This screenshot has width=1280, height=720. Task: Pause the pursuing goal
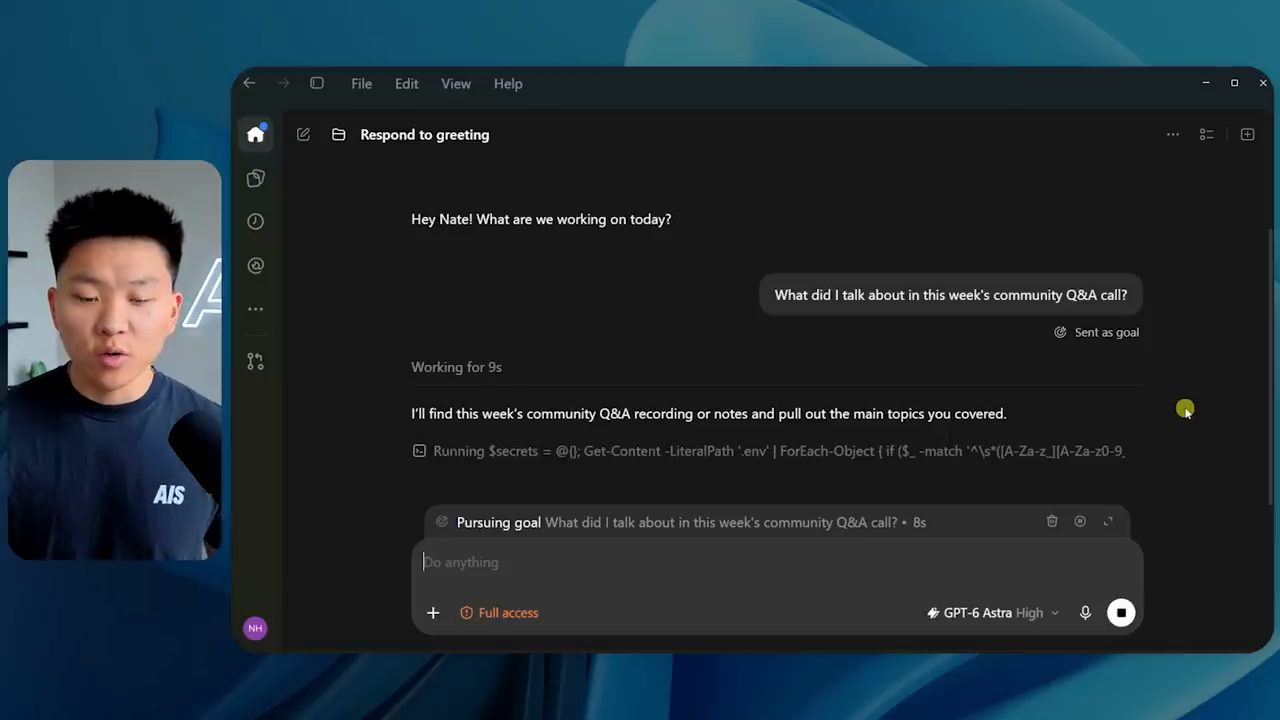pos(1080,522)
